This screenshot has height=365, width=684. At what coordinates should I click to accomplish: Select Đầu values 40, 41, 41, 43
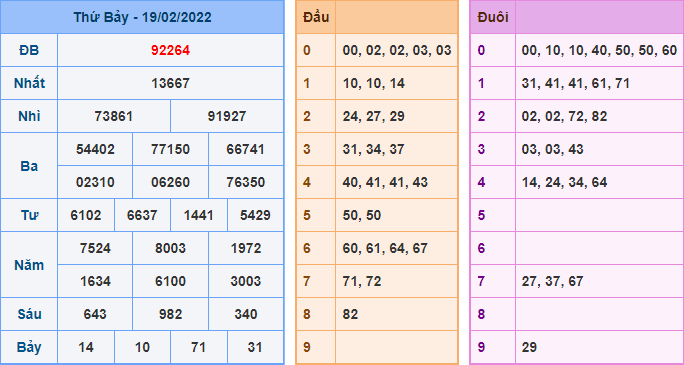[x=385, y=182]
